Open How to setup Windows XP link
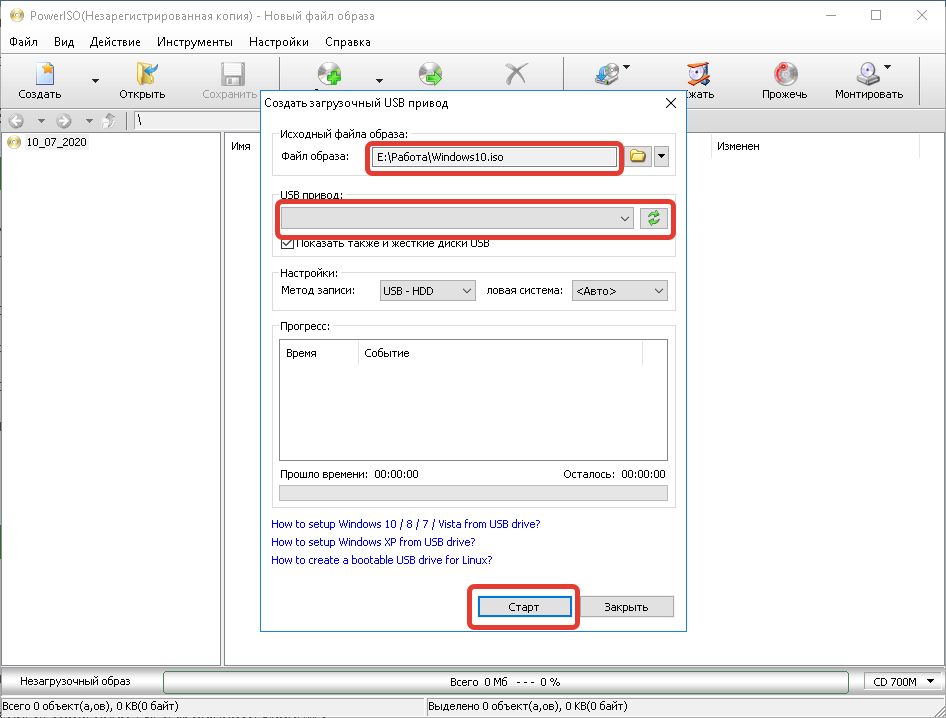This screenshot has width=946, height=718. pos(373,542)
